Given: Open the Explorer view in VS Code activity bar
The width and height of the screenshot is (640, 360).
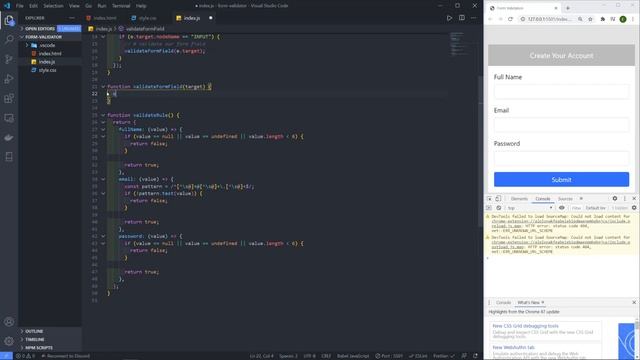Looking at the screenshot, I should (x=9, y=20).
